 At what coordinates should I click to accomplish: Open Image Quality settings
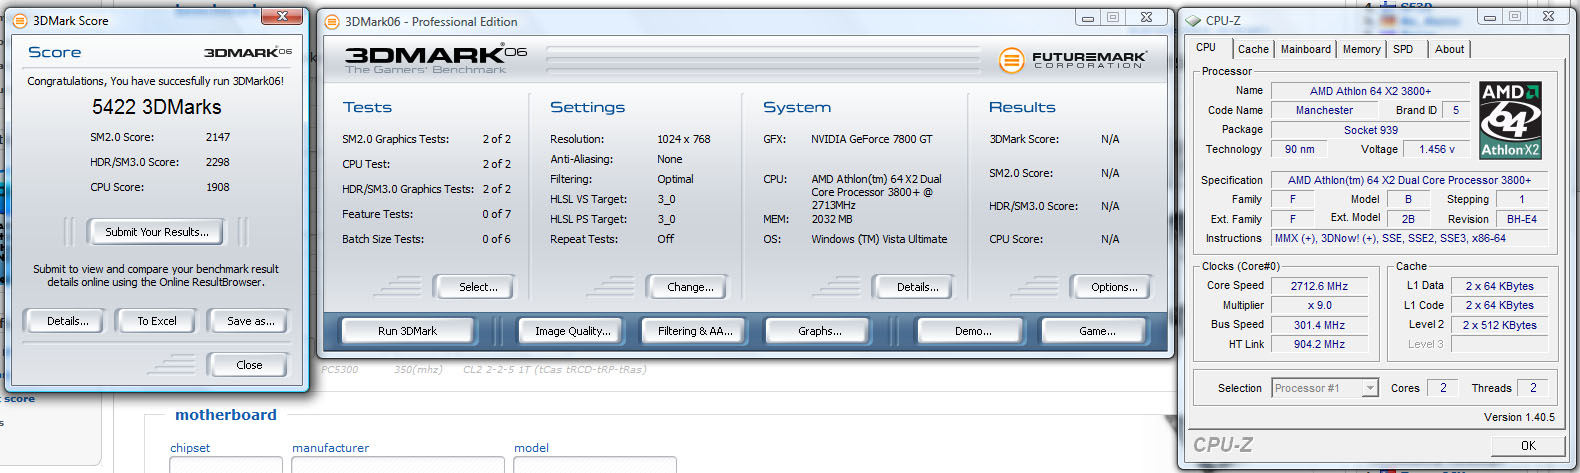[572, 331]
